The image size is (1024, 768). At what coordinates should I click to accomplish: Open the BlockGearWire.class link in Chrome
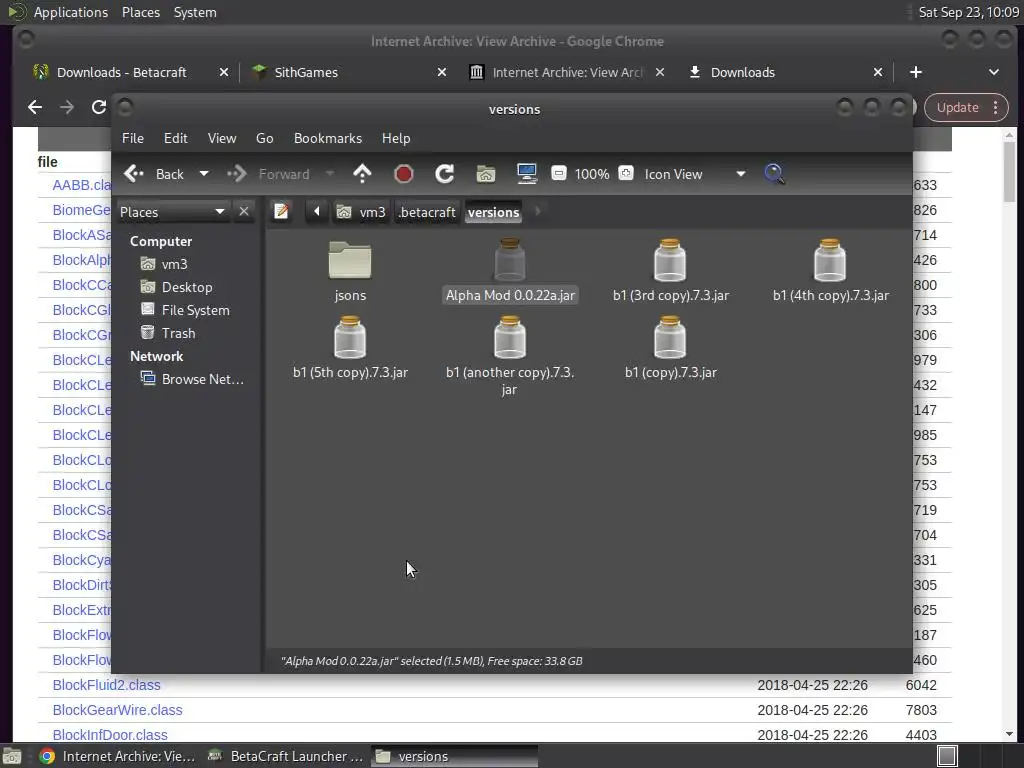118,710
